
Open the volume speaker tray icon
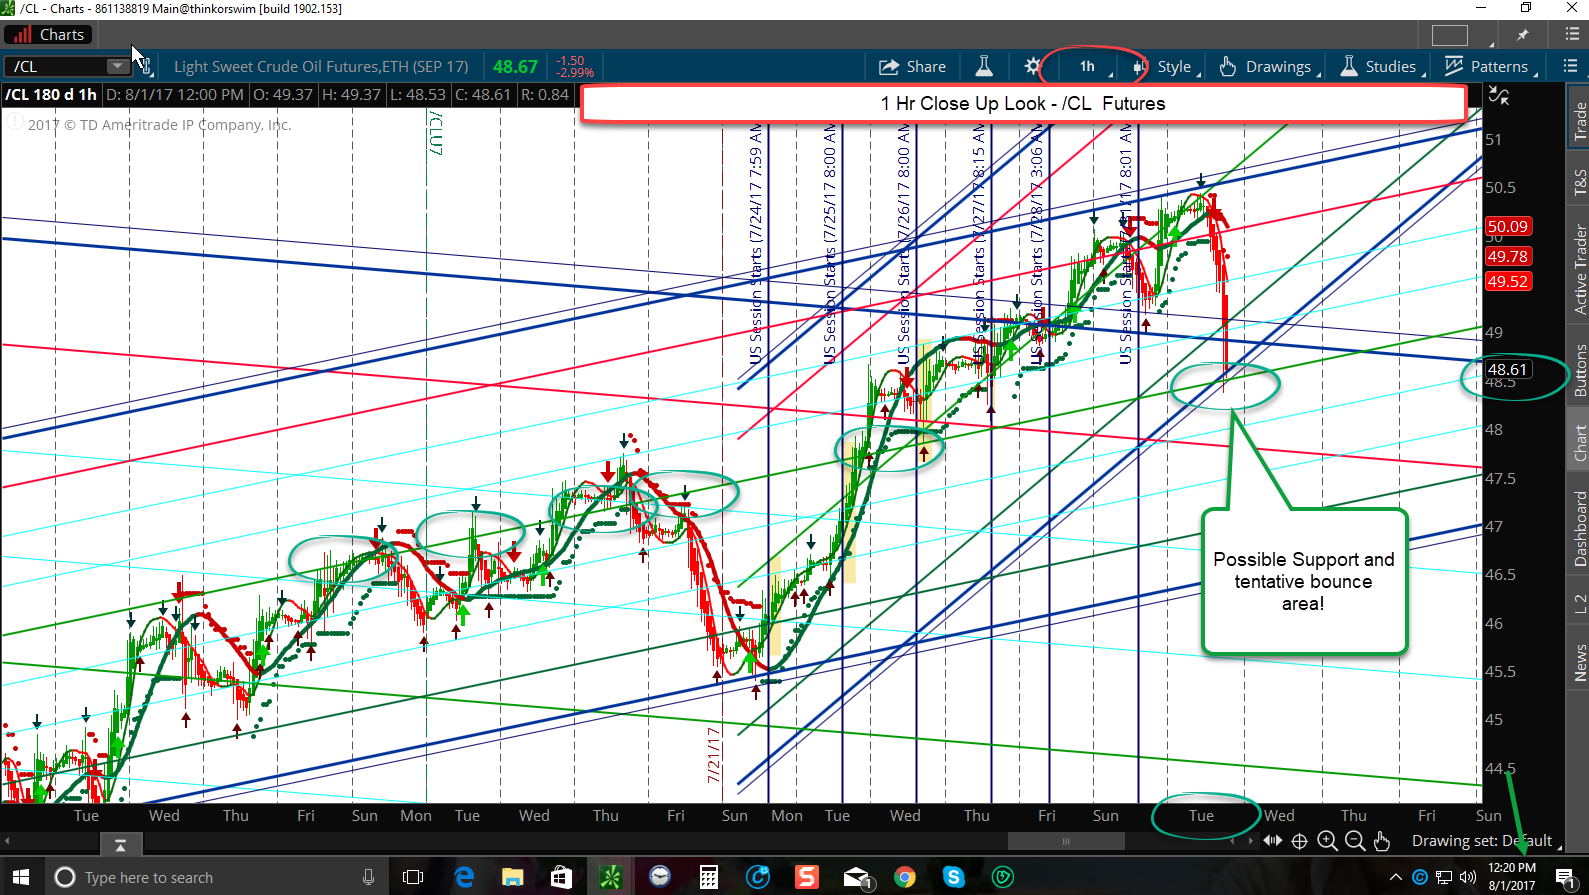[x=1468, y=877]
